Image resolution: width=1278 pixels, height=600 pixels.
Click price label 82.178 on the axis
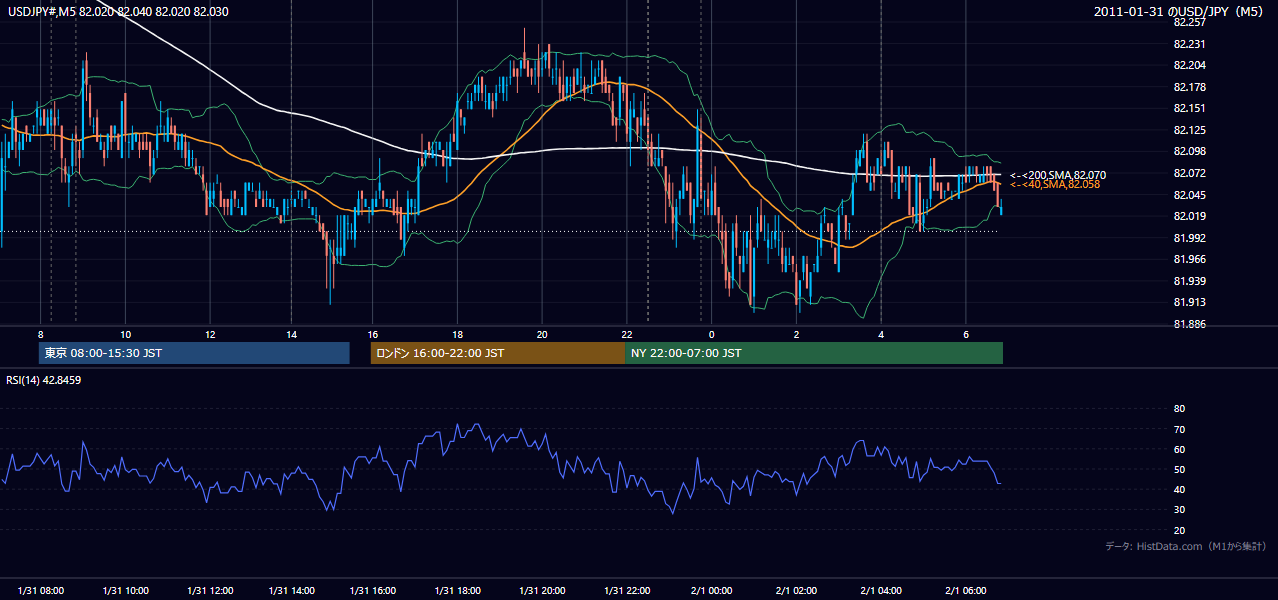(x=1188, y=87)
